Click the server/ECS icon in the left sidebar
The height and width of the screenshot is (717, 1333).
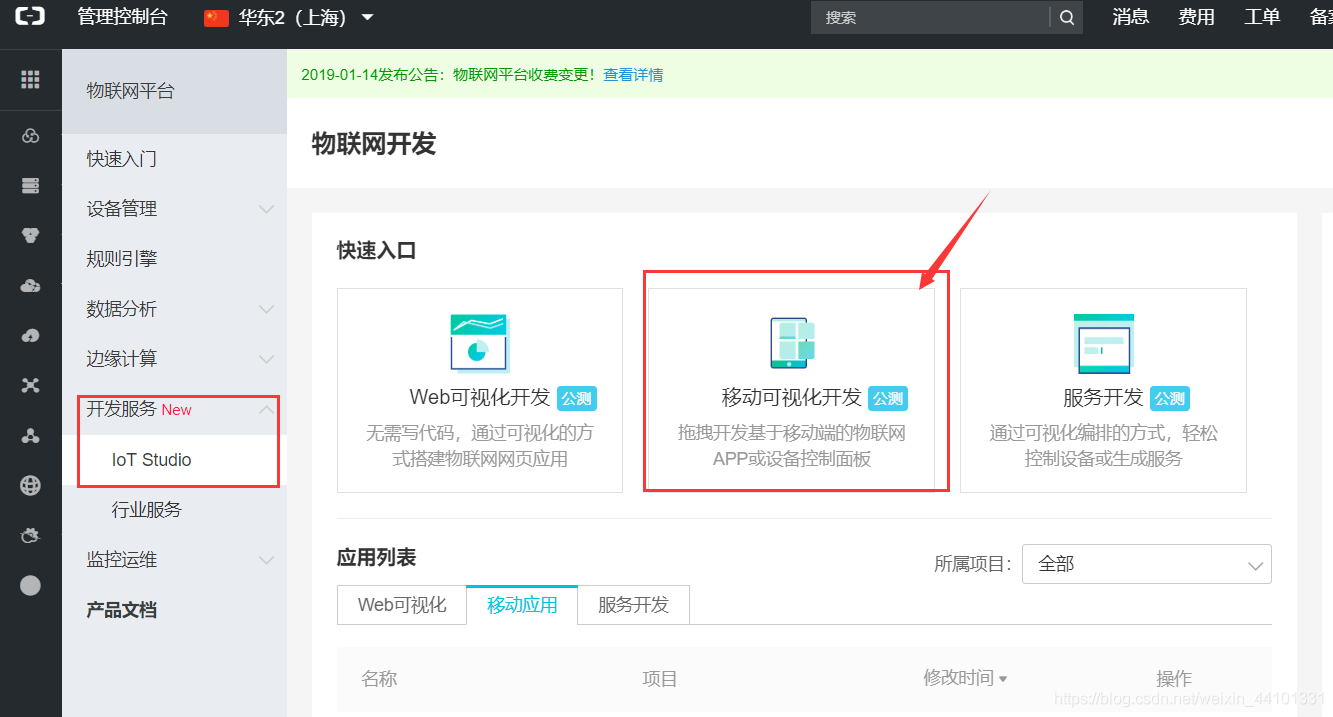pyautogui.click(x=29, y=185)
